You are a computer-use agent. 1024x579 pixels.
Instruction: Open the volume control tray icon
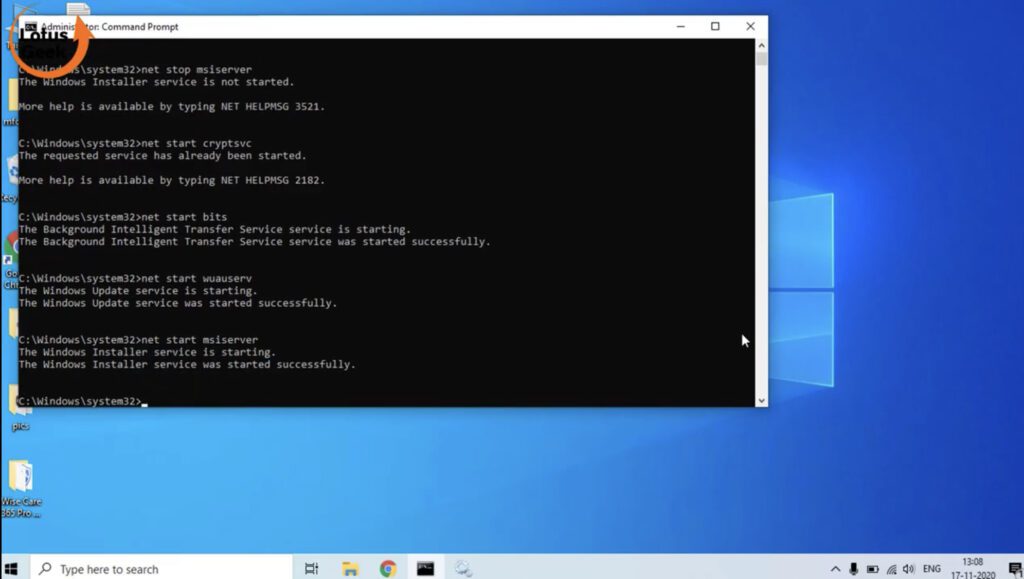[908, 569]
